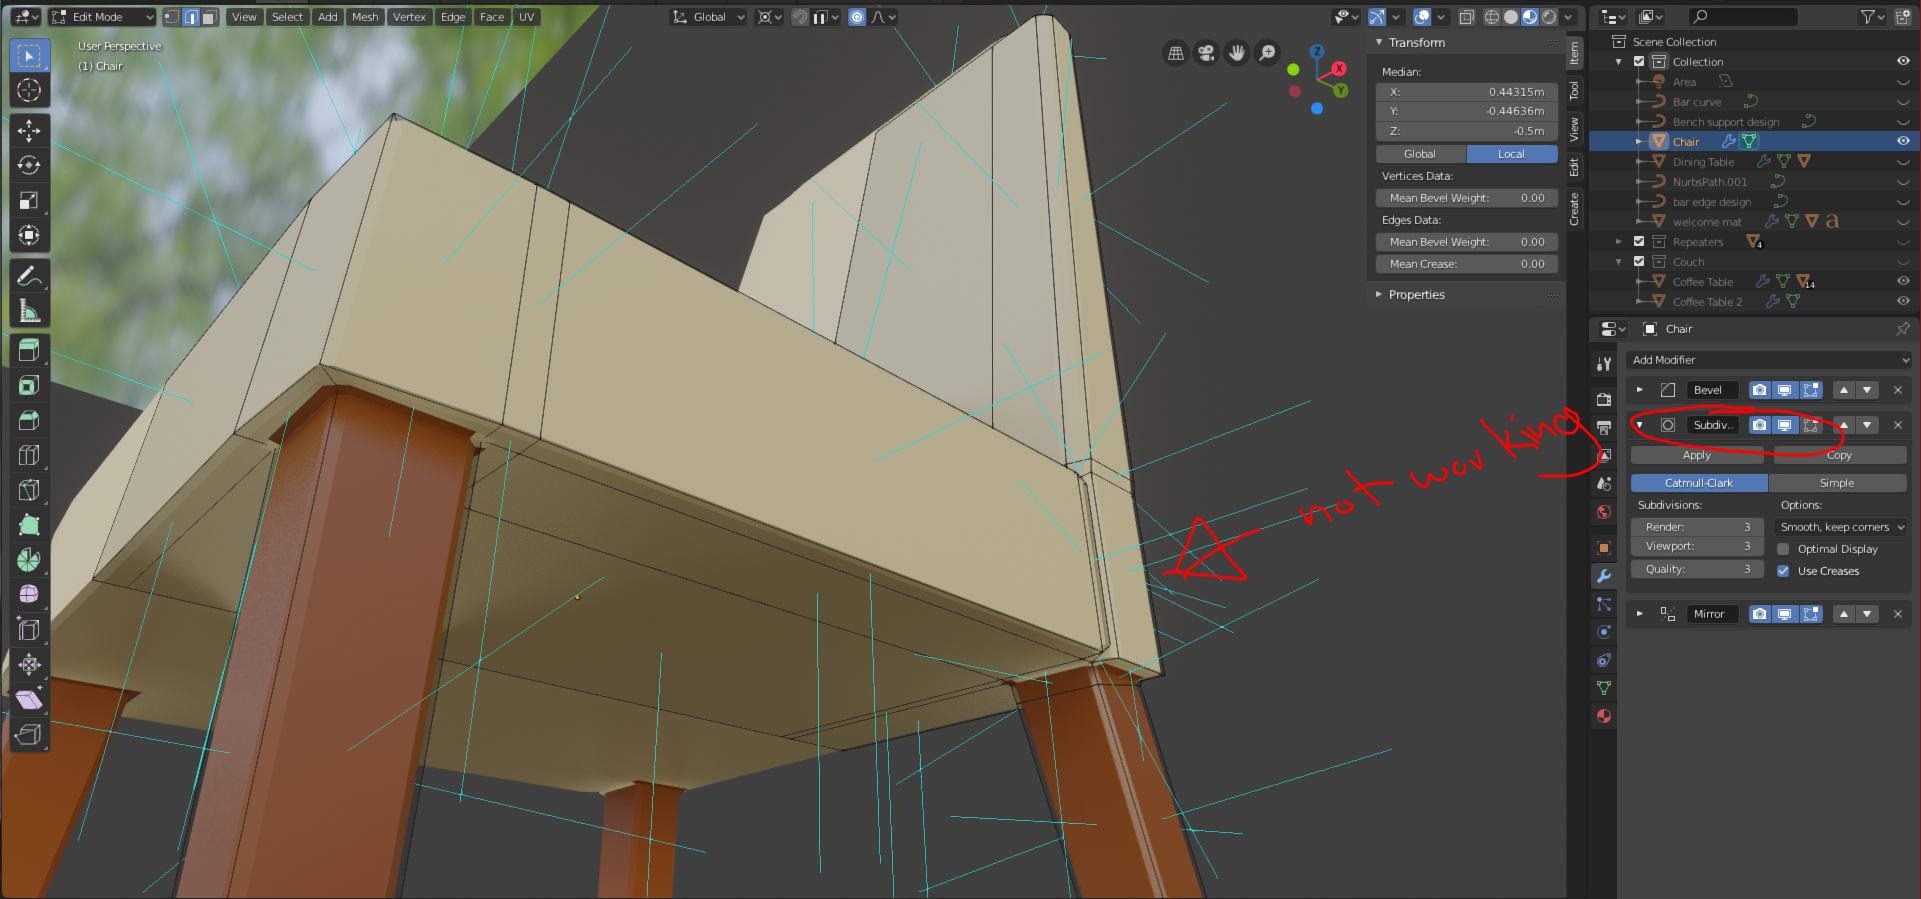Toggle X-ray display in header
The width and height of the screenshot is (1921, 899).
(1466, 17)
